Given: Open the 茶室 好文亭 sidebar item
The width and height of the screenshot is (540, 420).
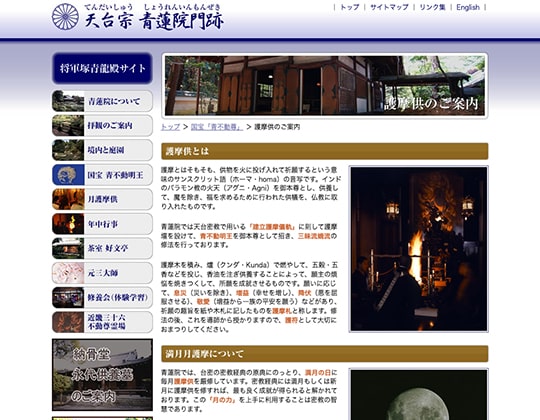Looking at the screenshot, I should click(102, 248).
